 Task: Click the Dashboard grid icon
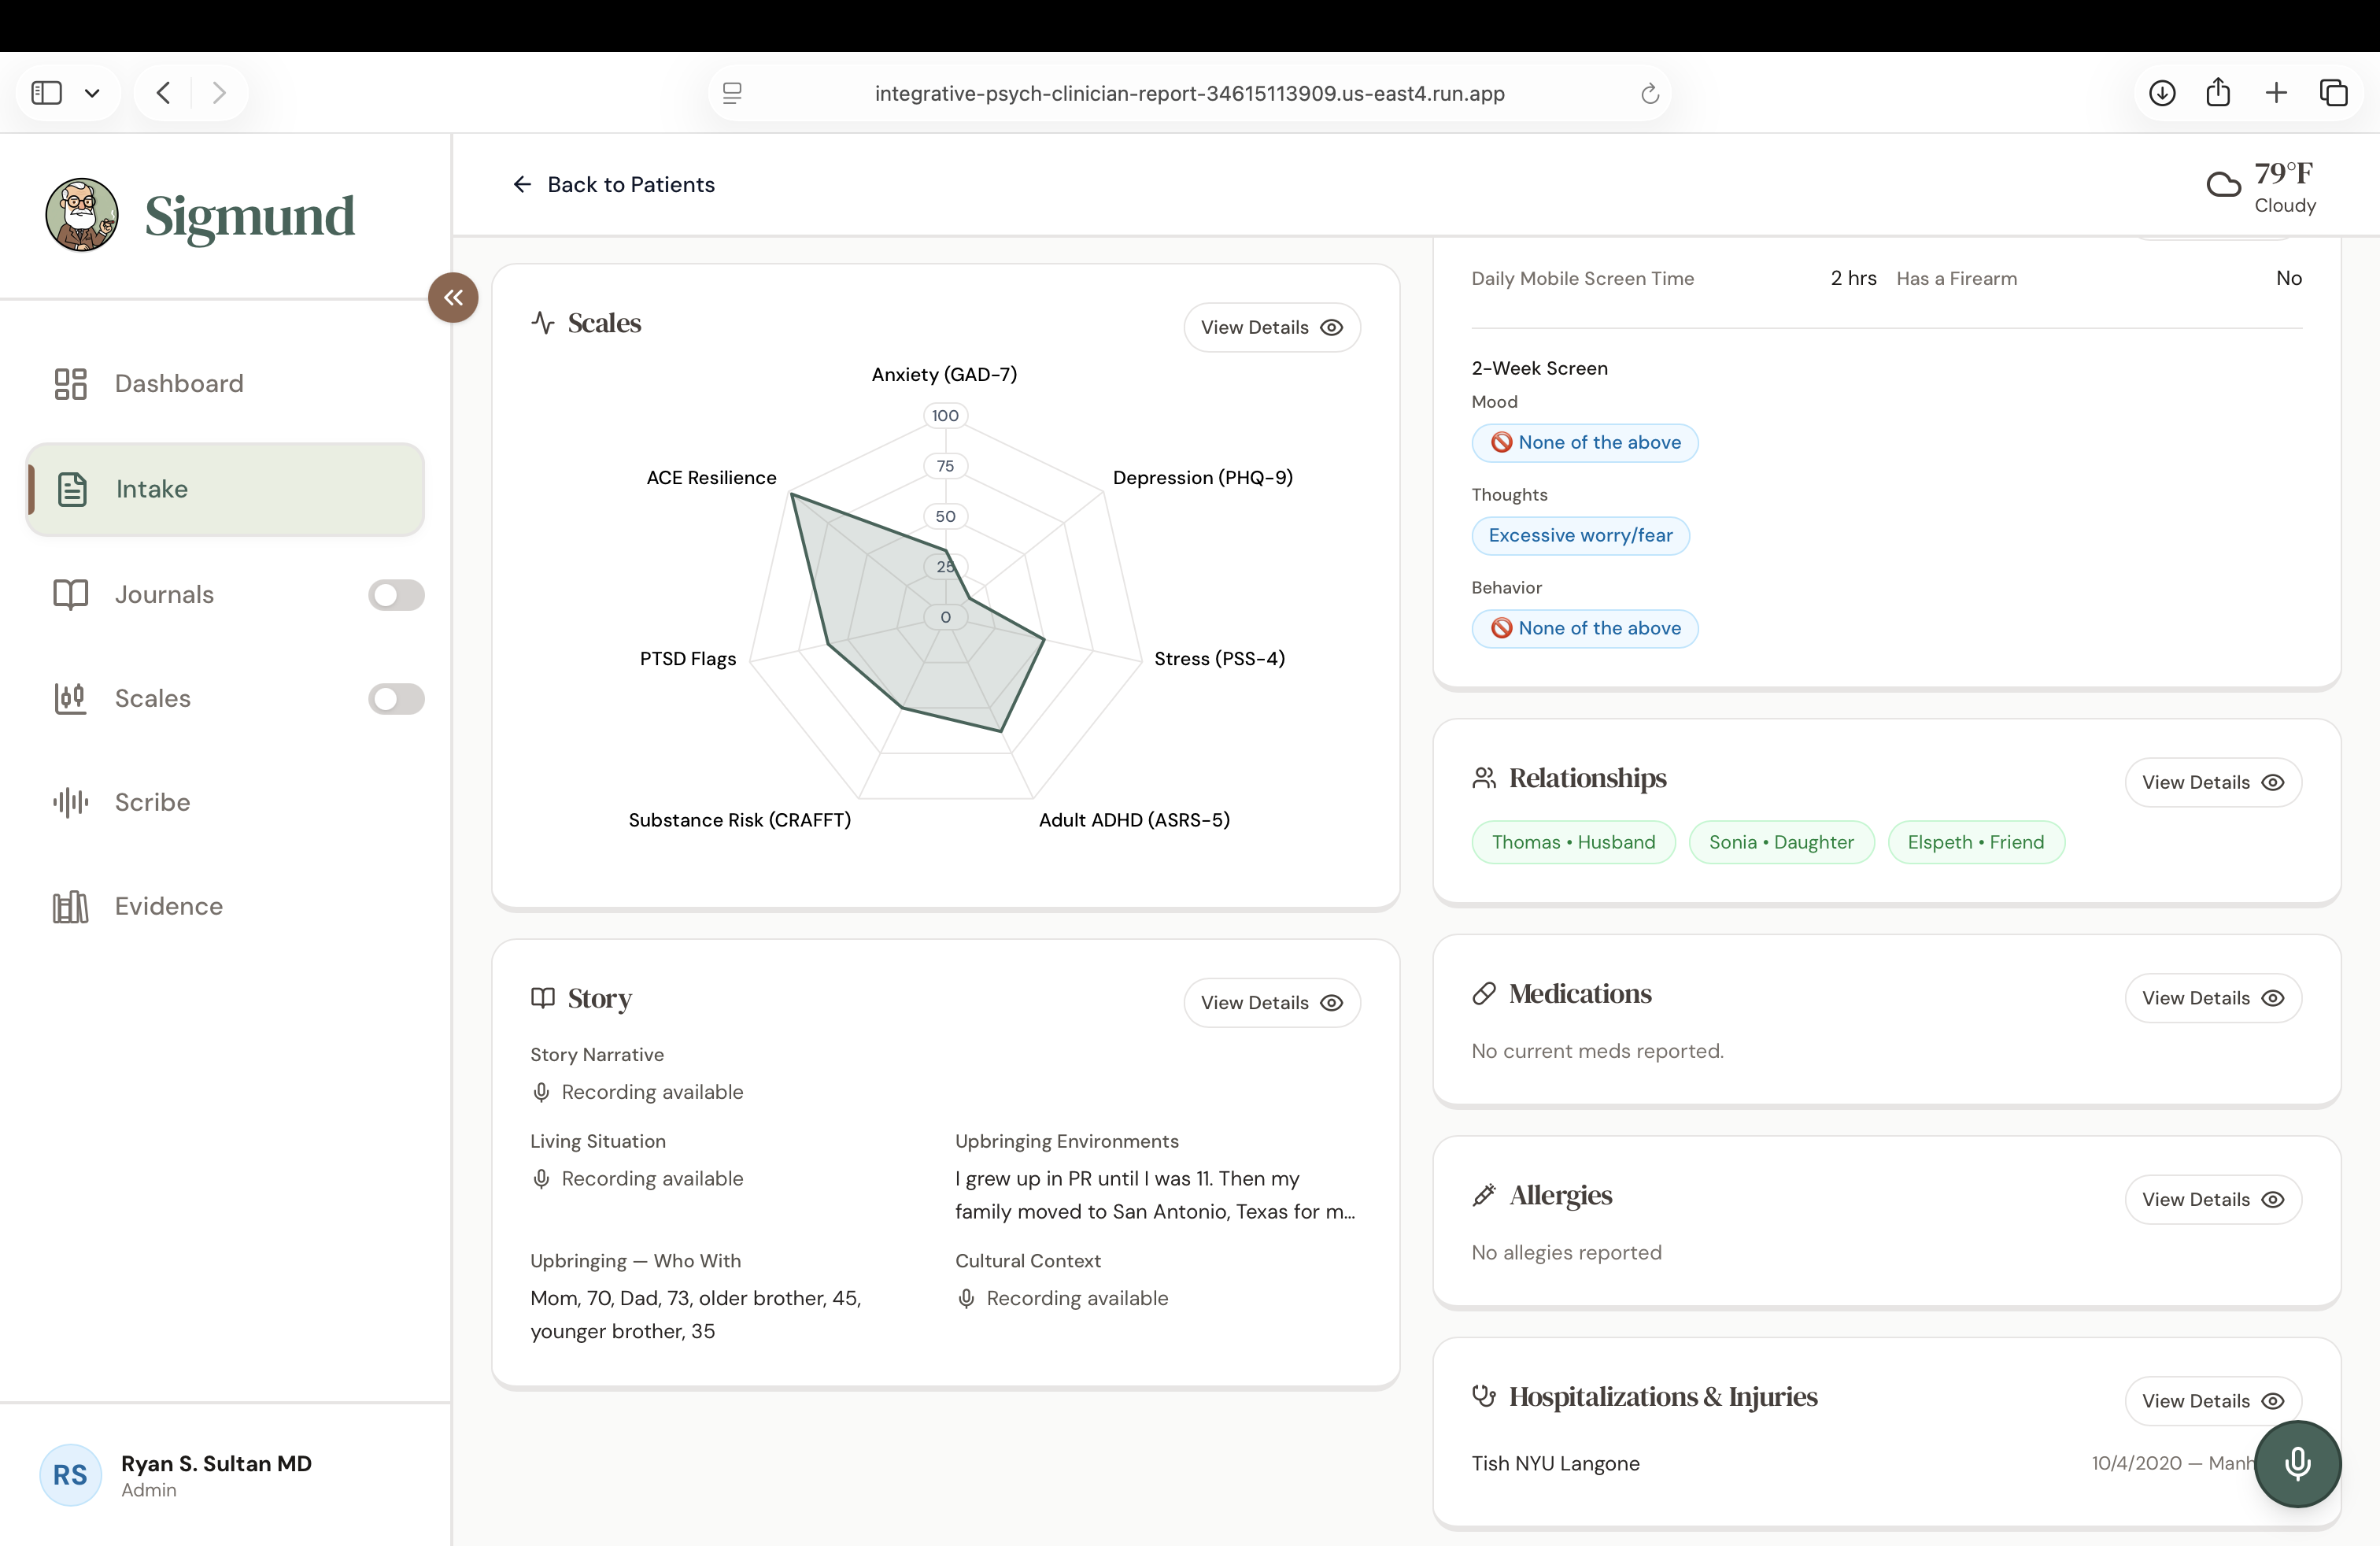point(70,384)
